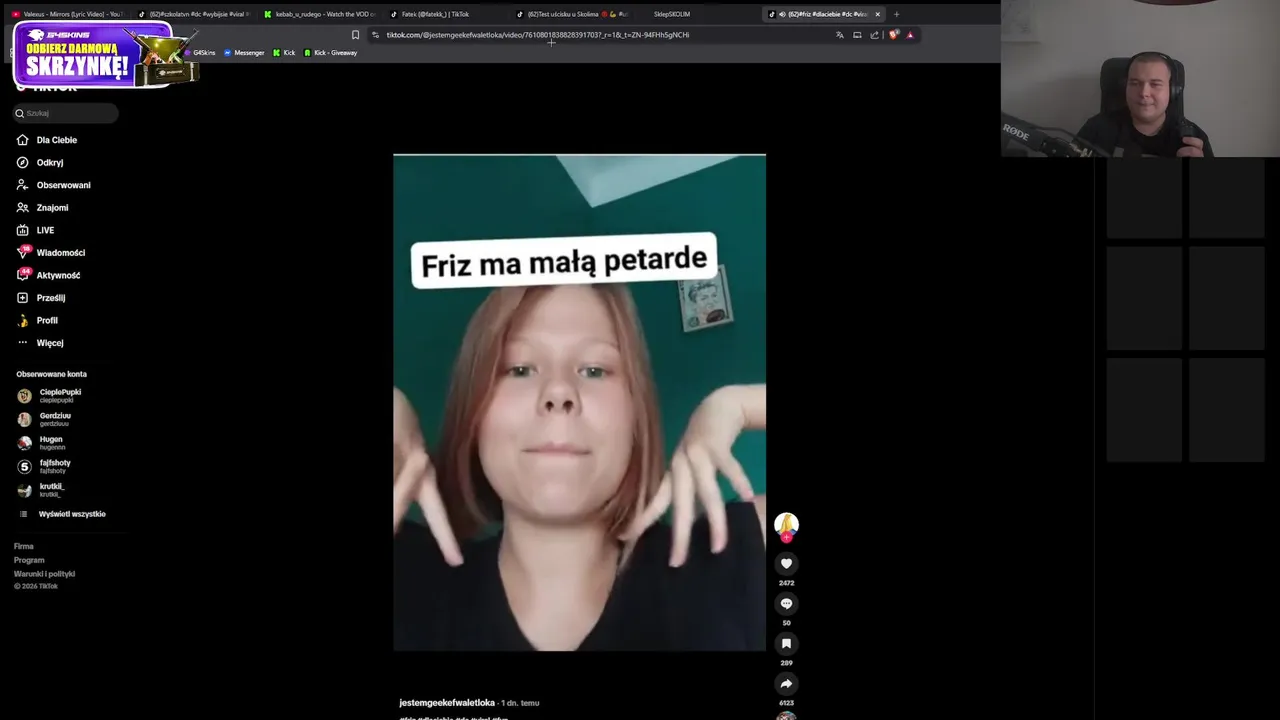The height and width of the screenshot is (720, 1280).
Task: Click the Więcej three-dots icon
Action: pyautogui.click(x=22, y=343)
